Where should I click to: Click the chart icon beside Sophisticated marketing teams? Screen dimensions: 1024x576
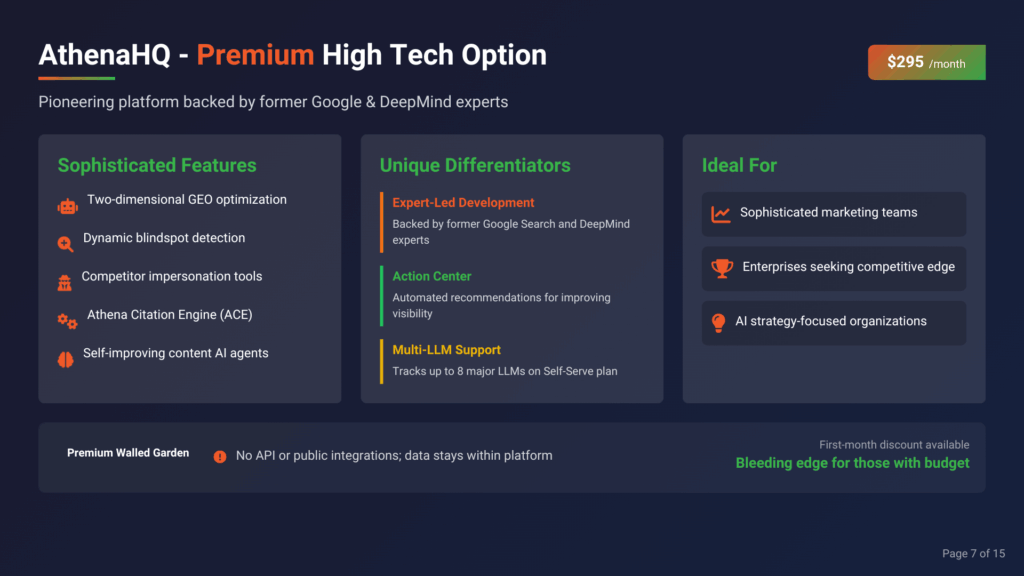pos(720,214)
